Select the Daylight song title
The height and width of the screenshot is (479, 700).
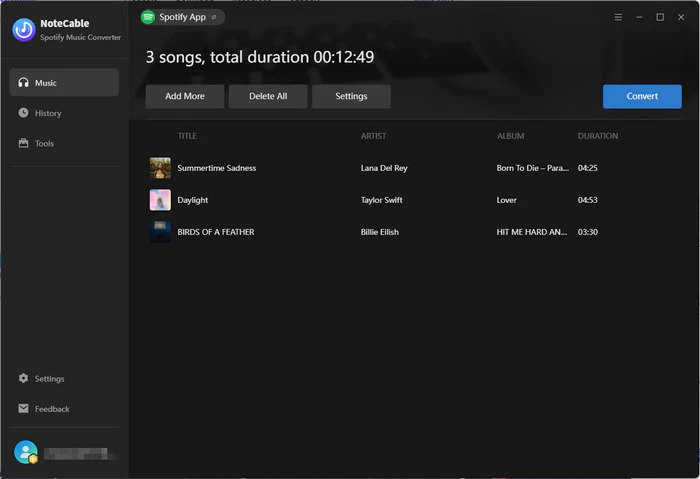[192, 200]
